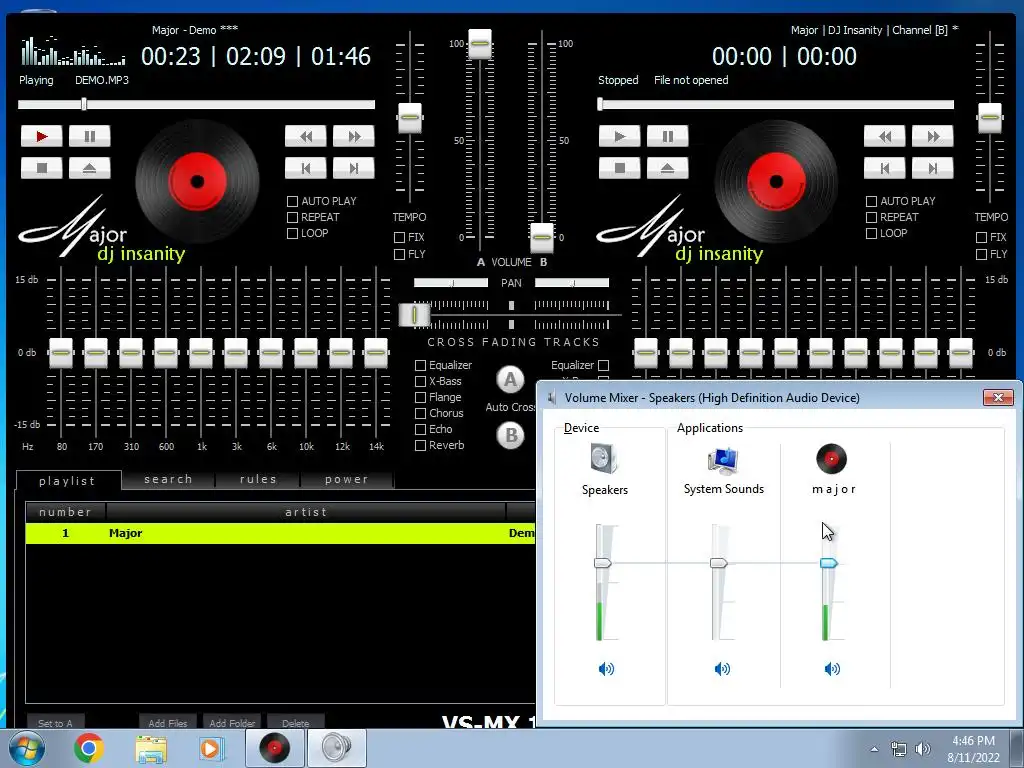Enable Equalizer effect for channel A
Screen dimensions: 1024x768
tap(421, 365)
